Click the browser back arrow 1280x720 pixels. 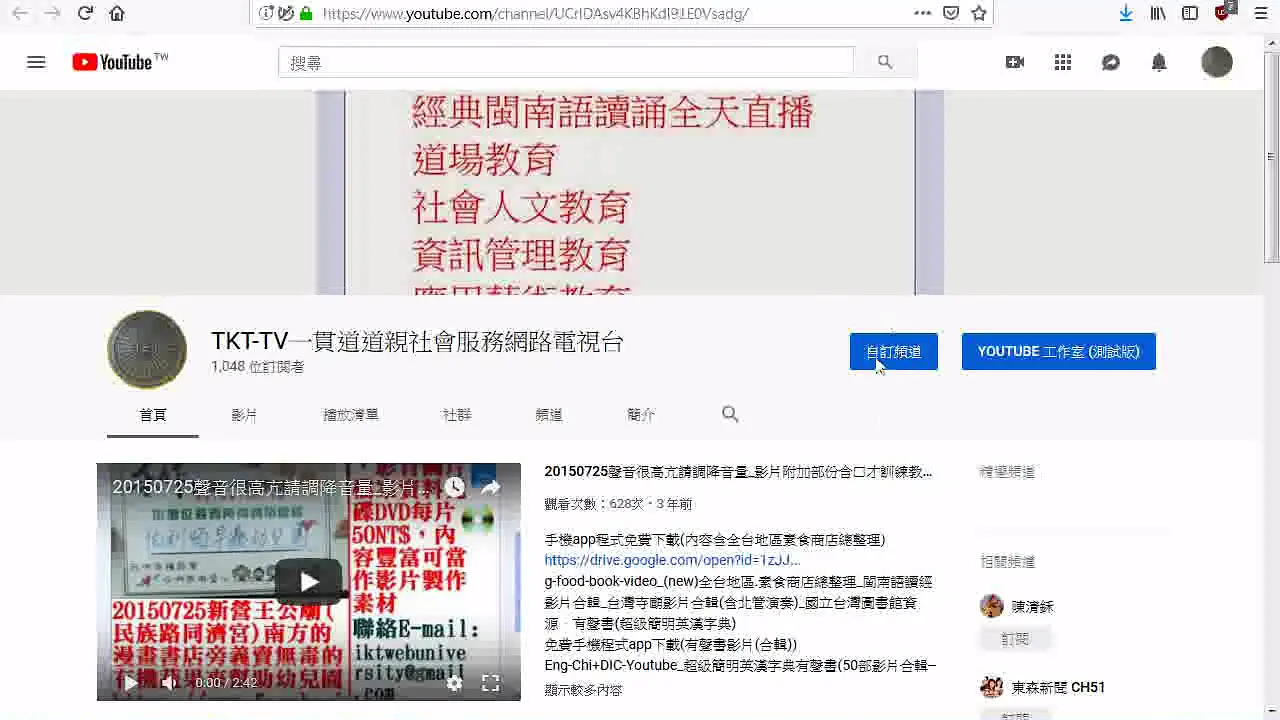pyautogui.click(x=20, y=13)
